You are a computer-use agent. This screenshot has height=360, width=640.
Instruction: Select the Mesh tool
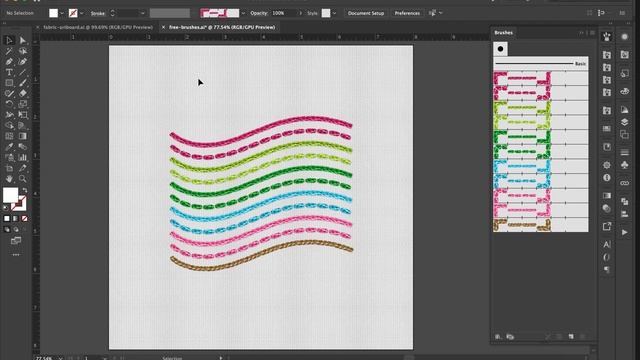tap(9, 136)
